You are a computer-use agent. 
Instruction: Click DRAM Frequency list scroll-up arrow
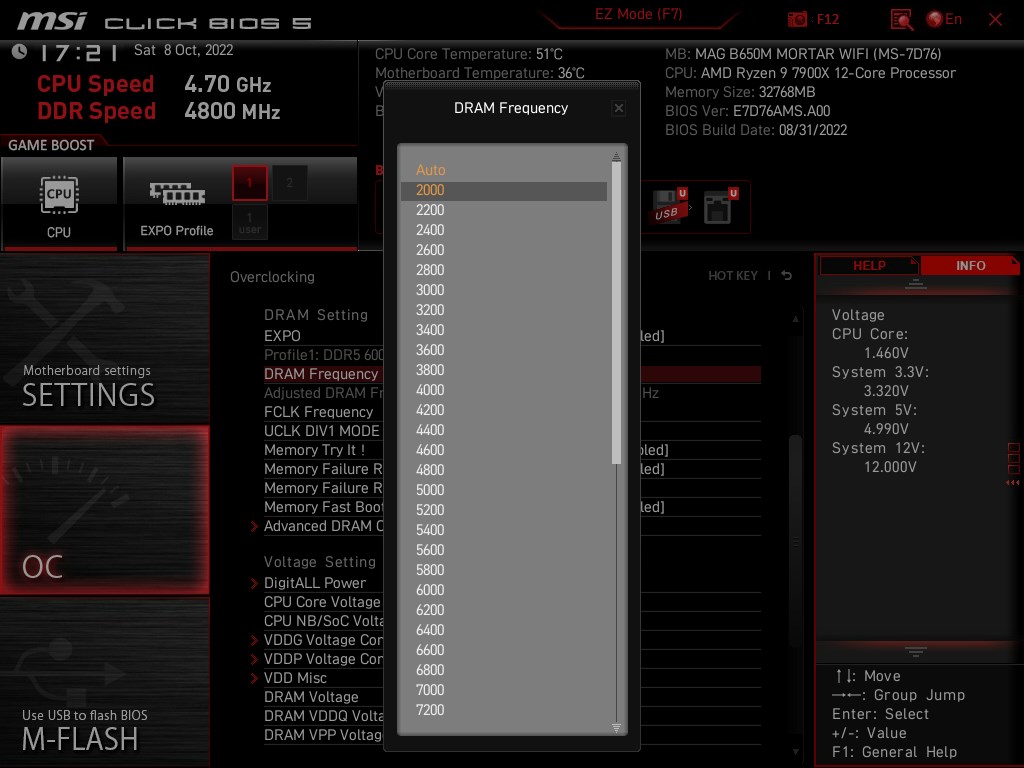point(616,157)
